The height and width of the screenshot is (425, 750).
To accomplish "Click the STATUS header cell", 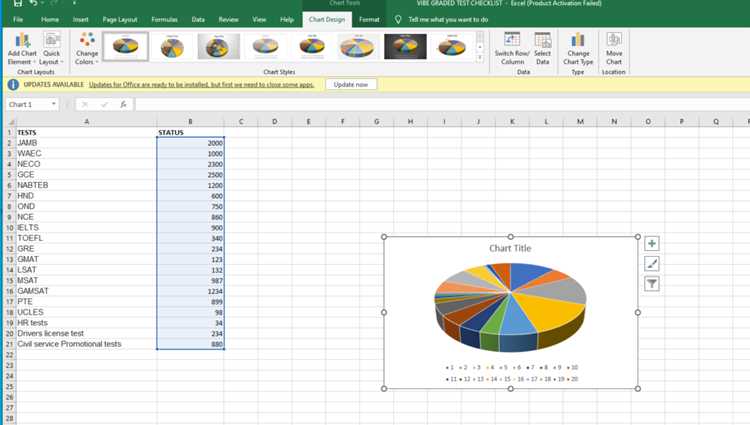I will click(x=190, y=132).
